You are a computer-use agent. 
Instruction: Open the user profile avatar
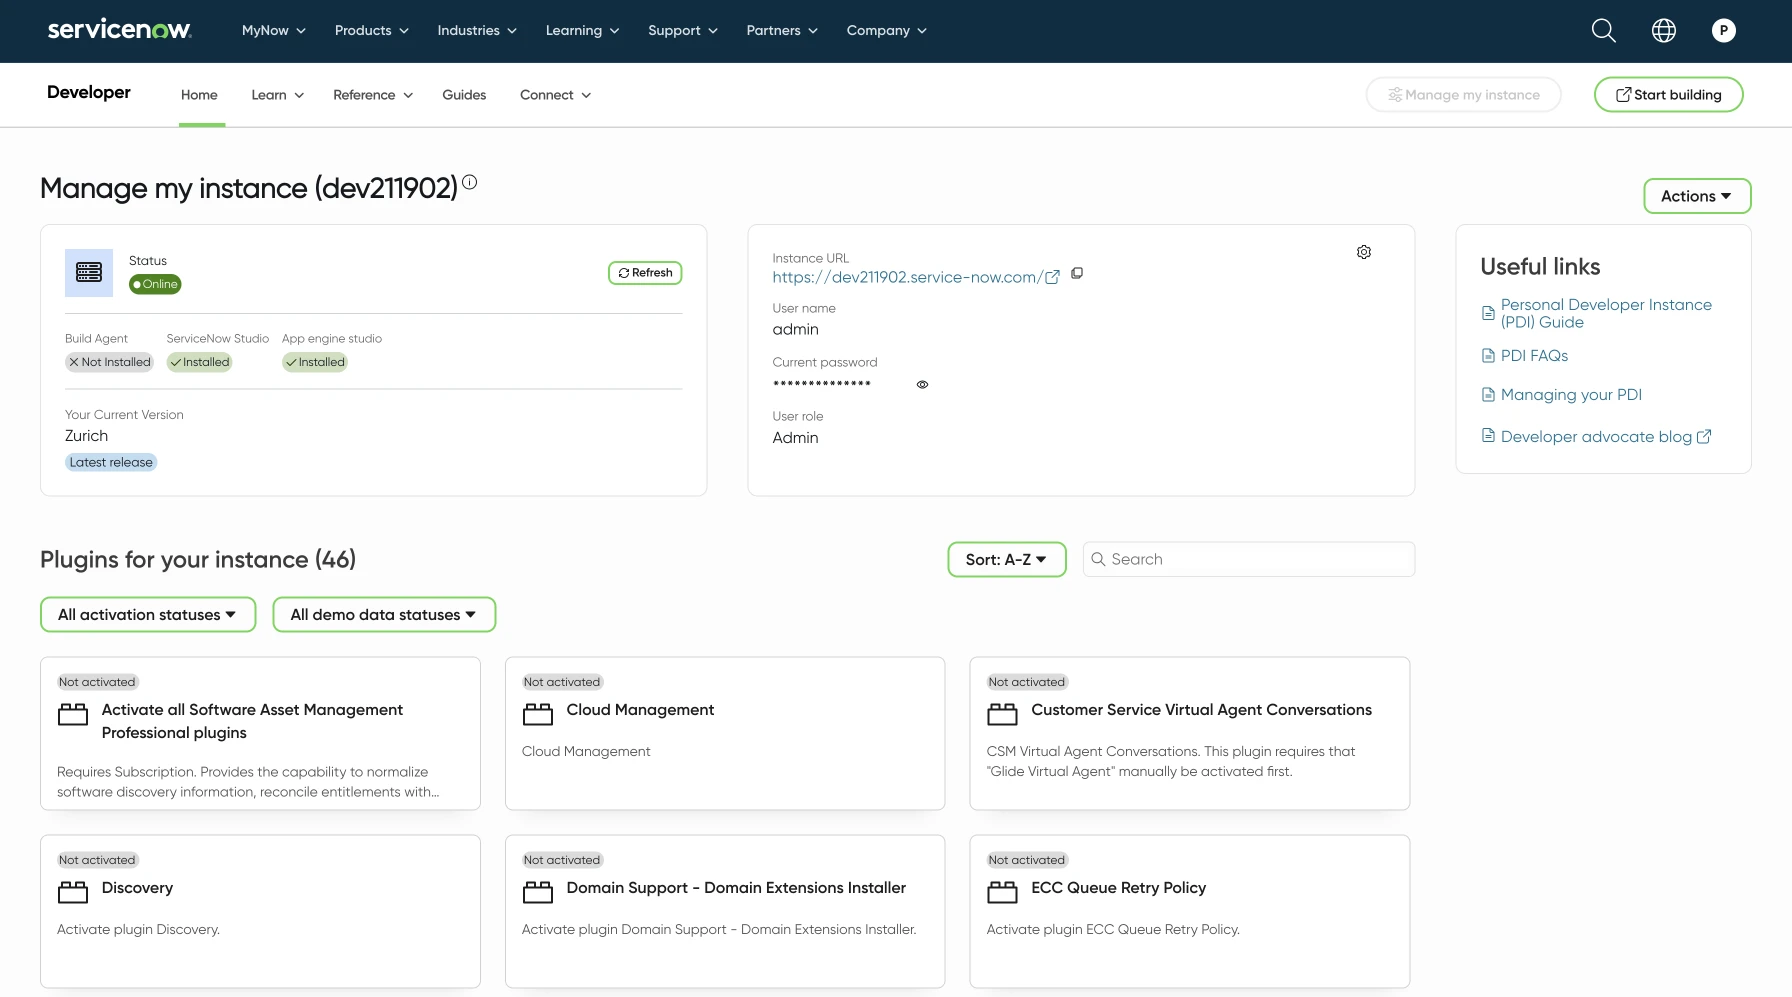click(1723, 31)
